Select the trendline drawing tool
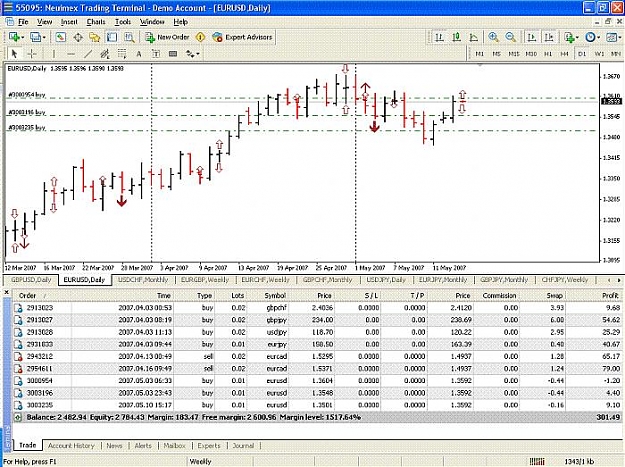This screenshot has height=467, width=625. [x=88, y=54]
